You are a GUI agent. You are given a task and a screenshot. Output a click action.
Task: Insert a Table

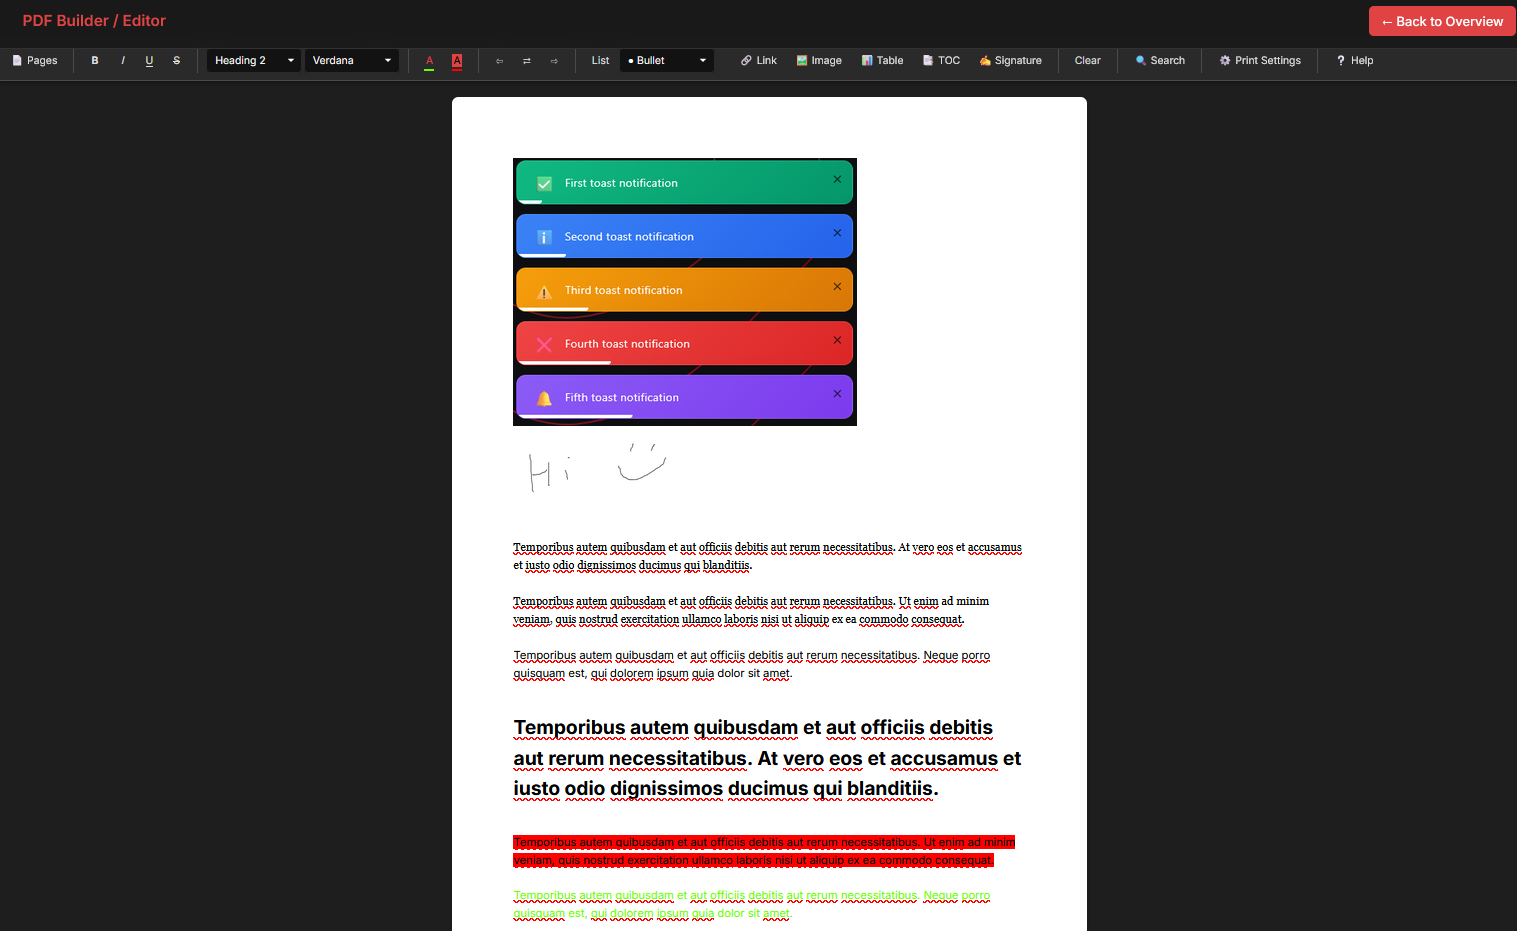[x=883, y=61]
